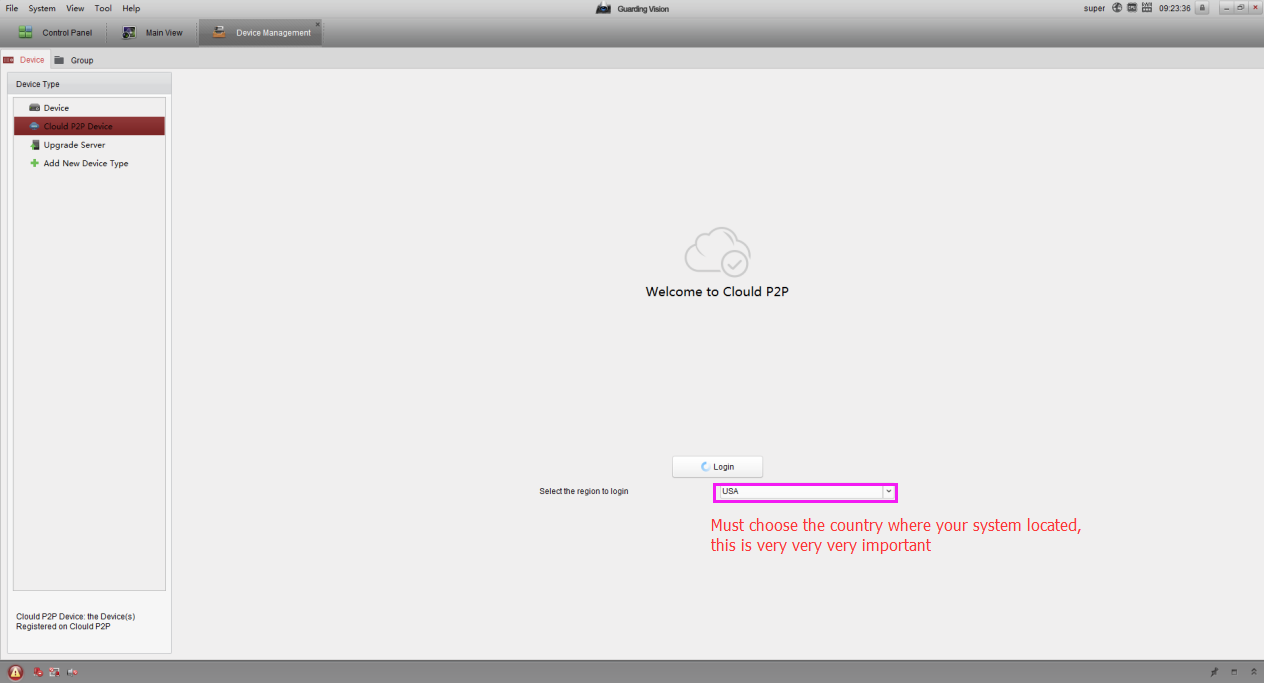The image size is (1264, 683).
Task: Click the 'Device Type' panel header
Action: click(89, 84)
